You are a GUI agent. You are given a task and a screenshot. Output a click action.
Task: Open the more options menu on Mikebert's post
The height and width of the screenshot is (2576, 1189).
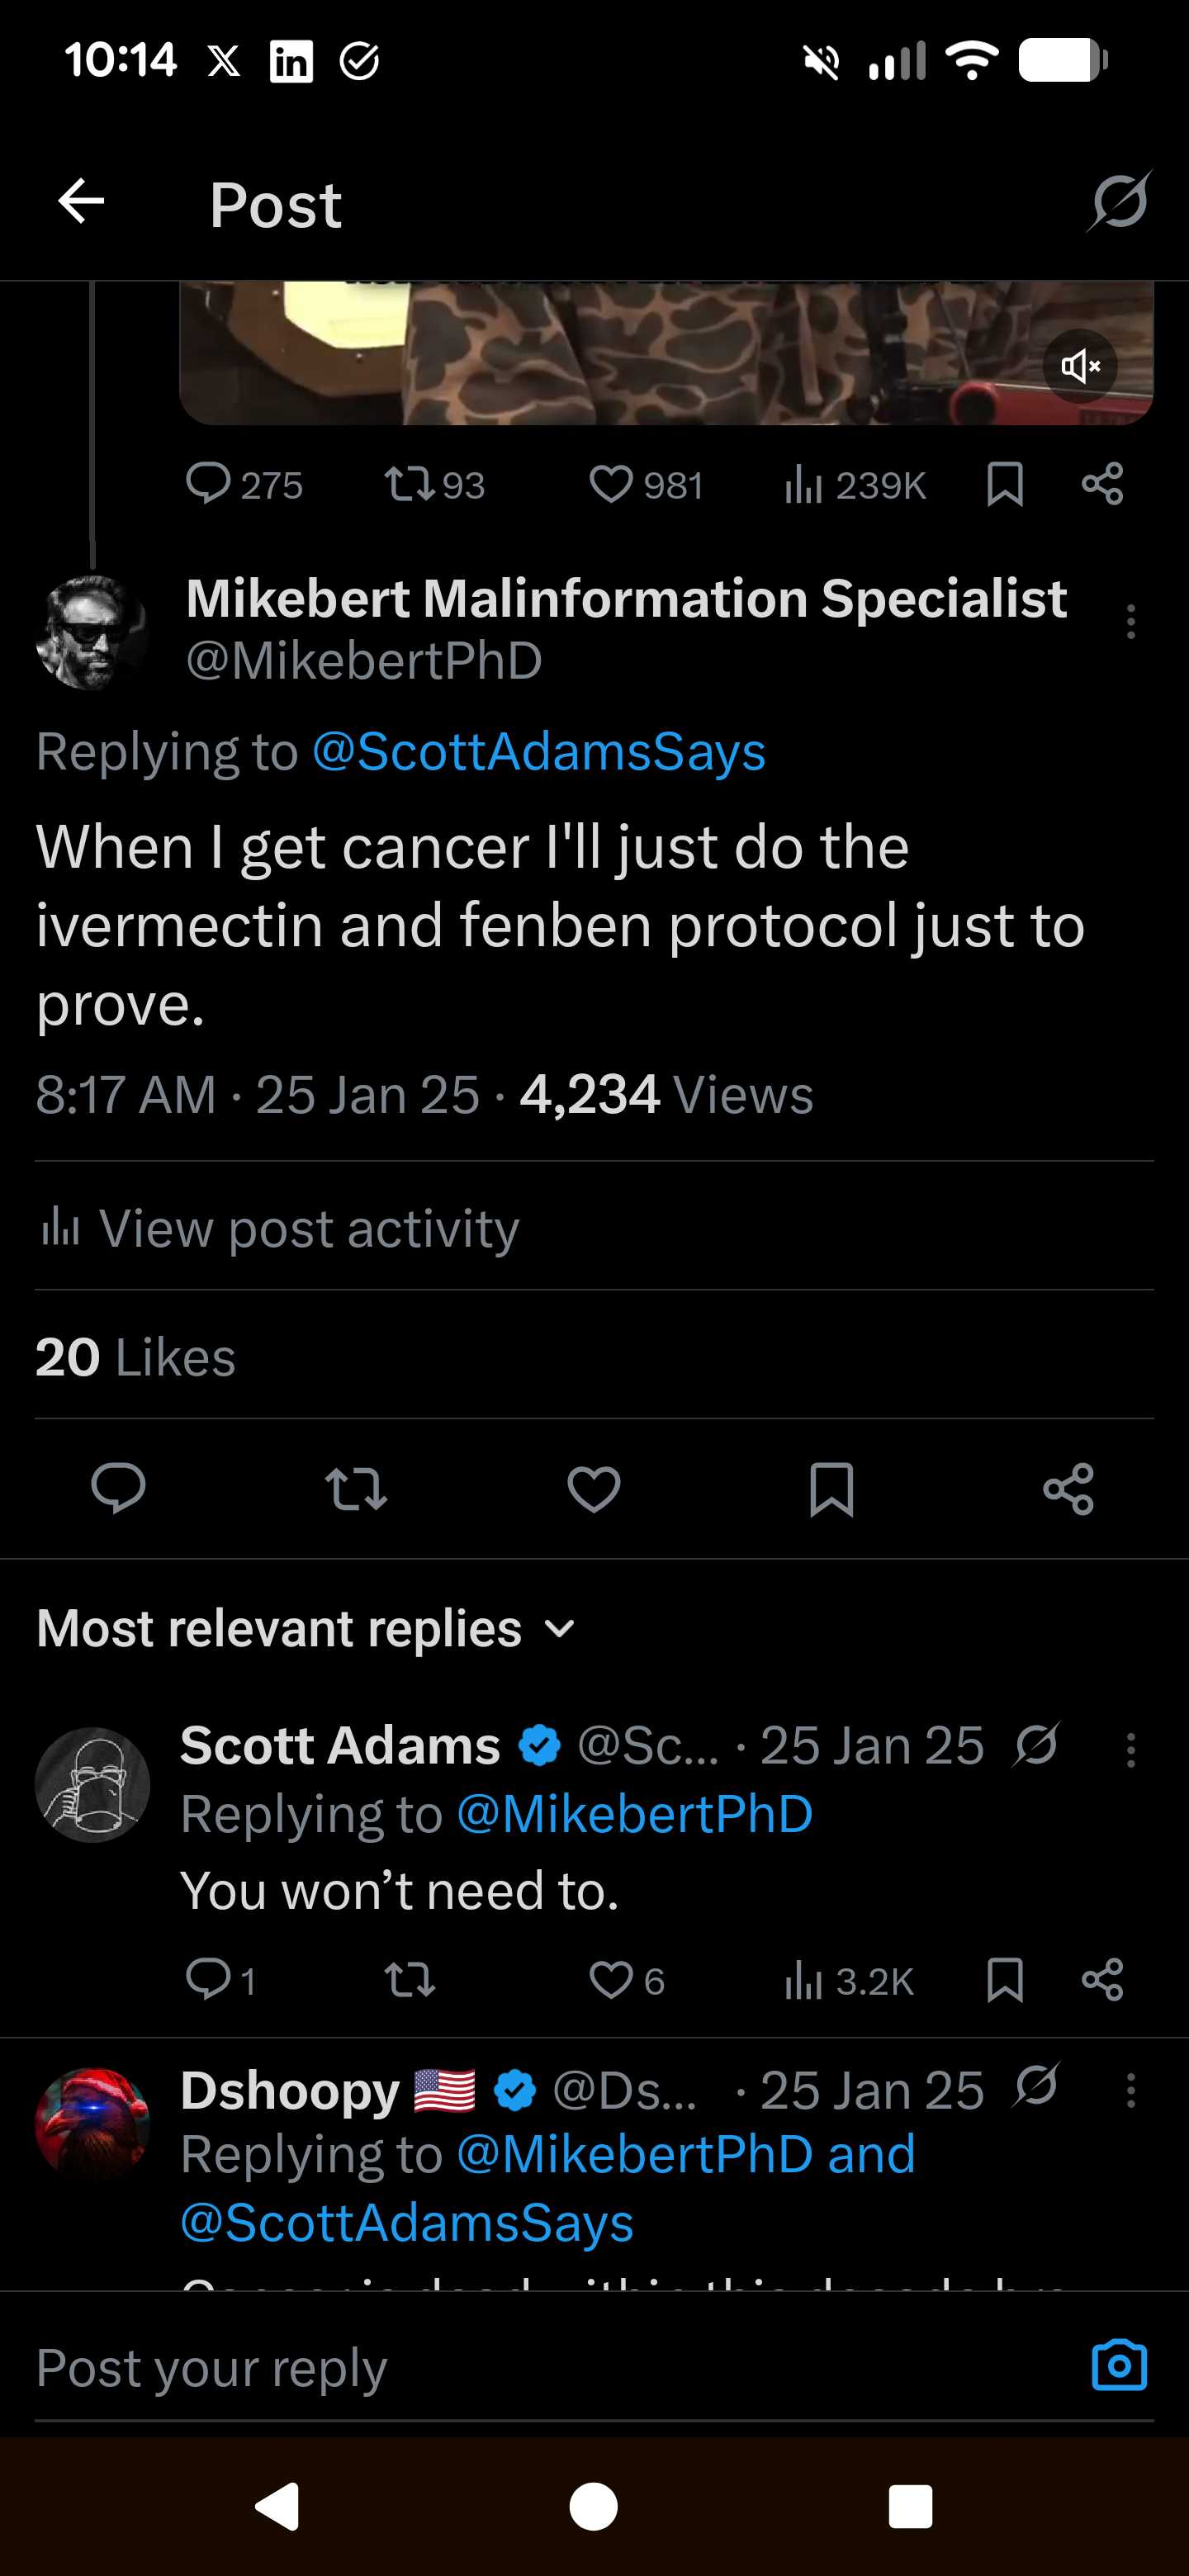click(x=1130, y=622)
